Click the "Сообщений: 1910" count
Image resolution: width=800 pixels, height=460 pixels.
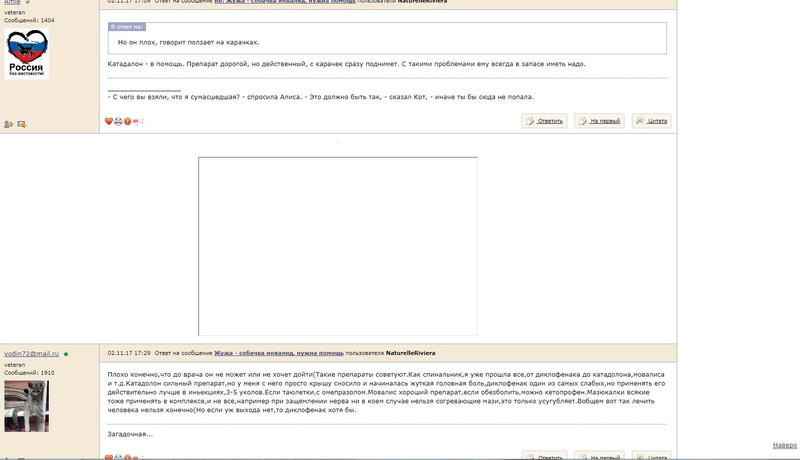29,373
